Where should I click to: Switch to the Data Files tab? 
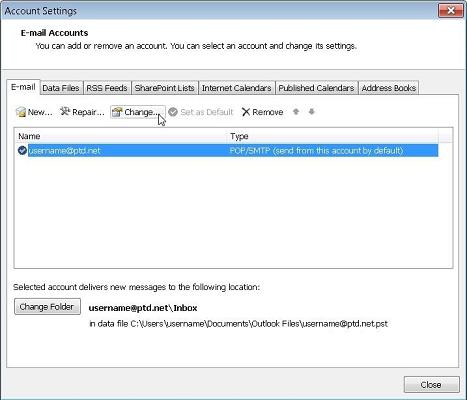coord(61,88)
